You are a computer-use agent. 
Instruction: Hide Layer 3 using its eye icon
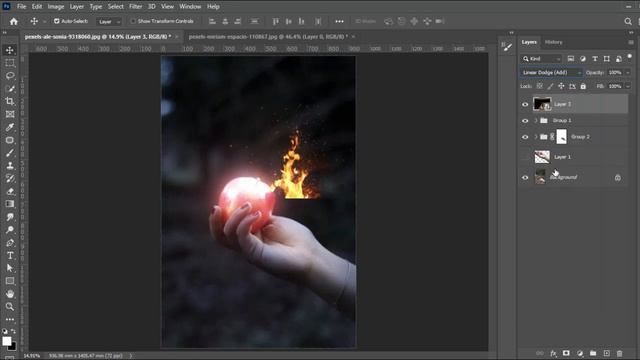pyautogui.click(x=525, y=104)
